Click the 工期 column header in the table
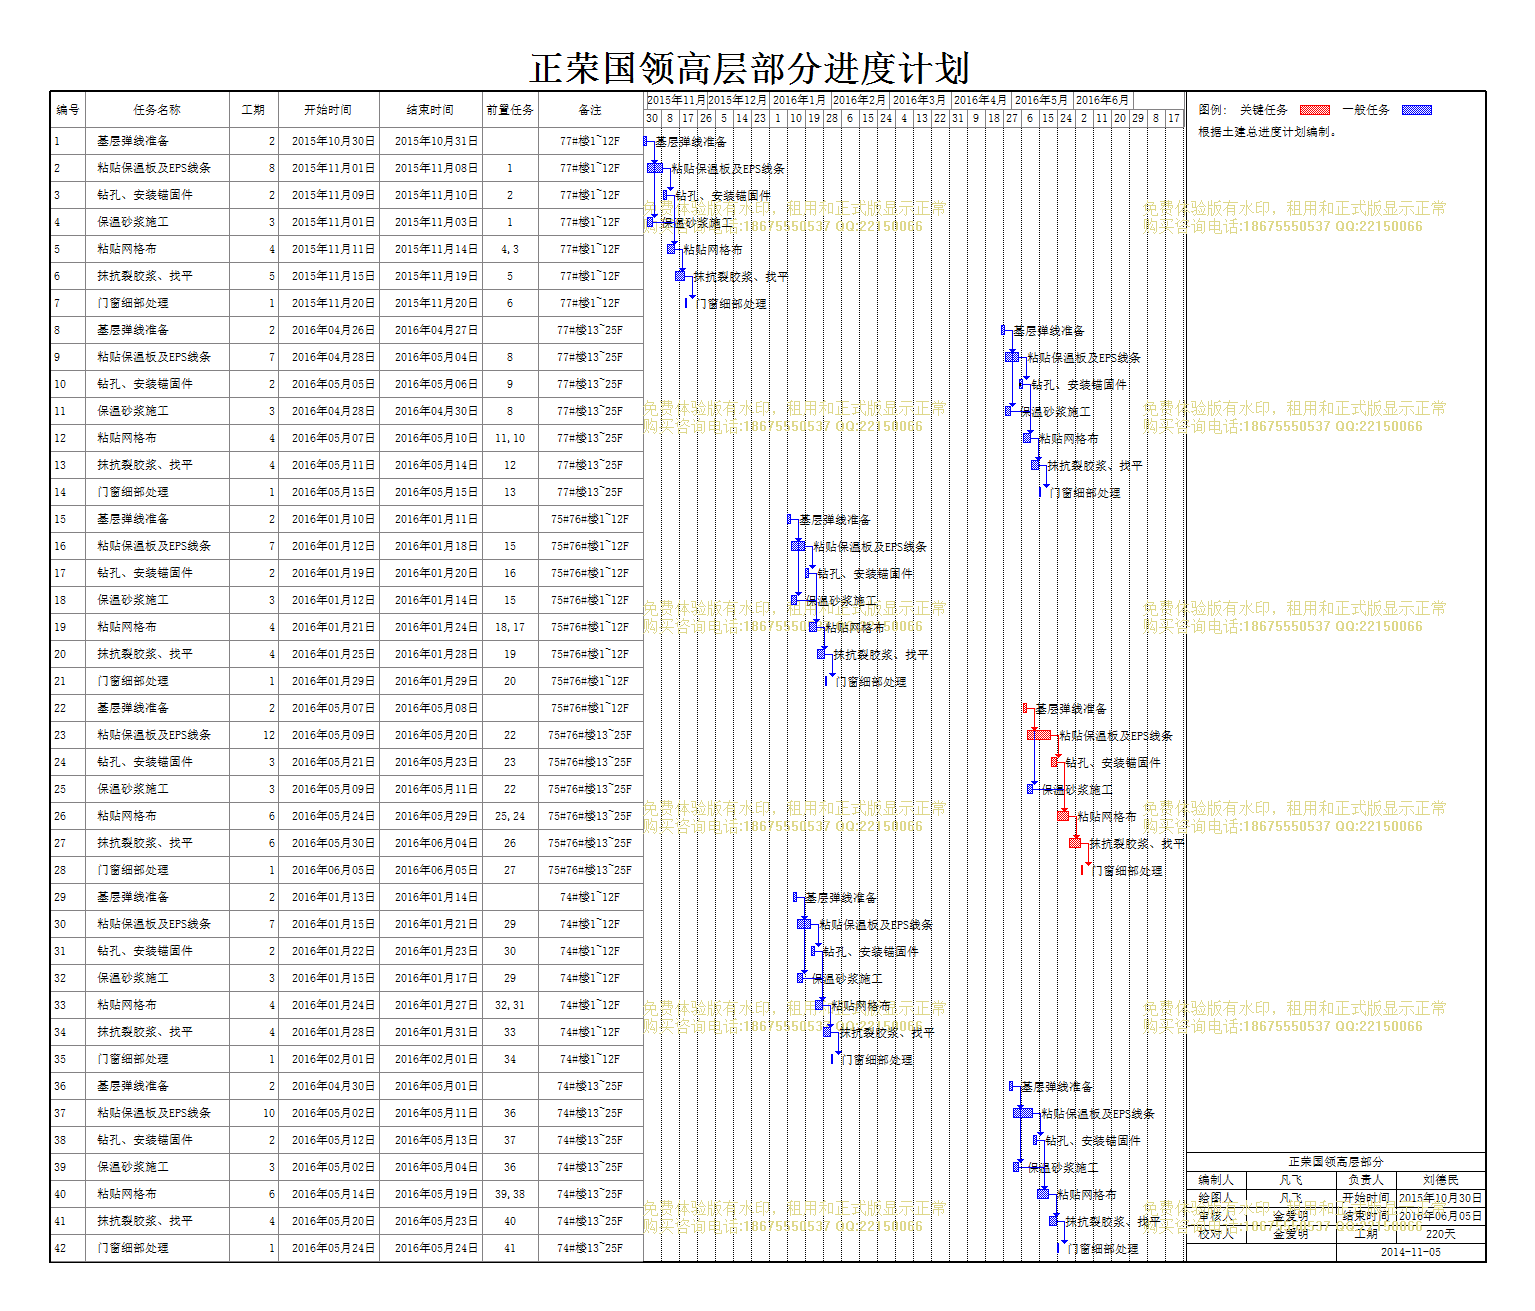This screenshot has height=1311, width=1535. coord(253,110)
